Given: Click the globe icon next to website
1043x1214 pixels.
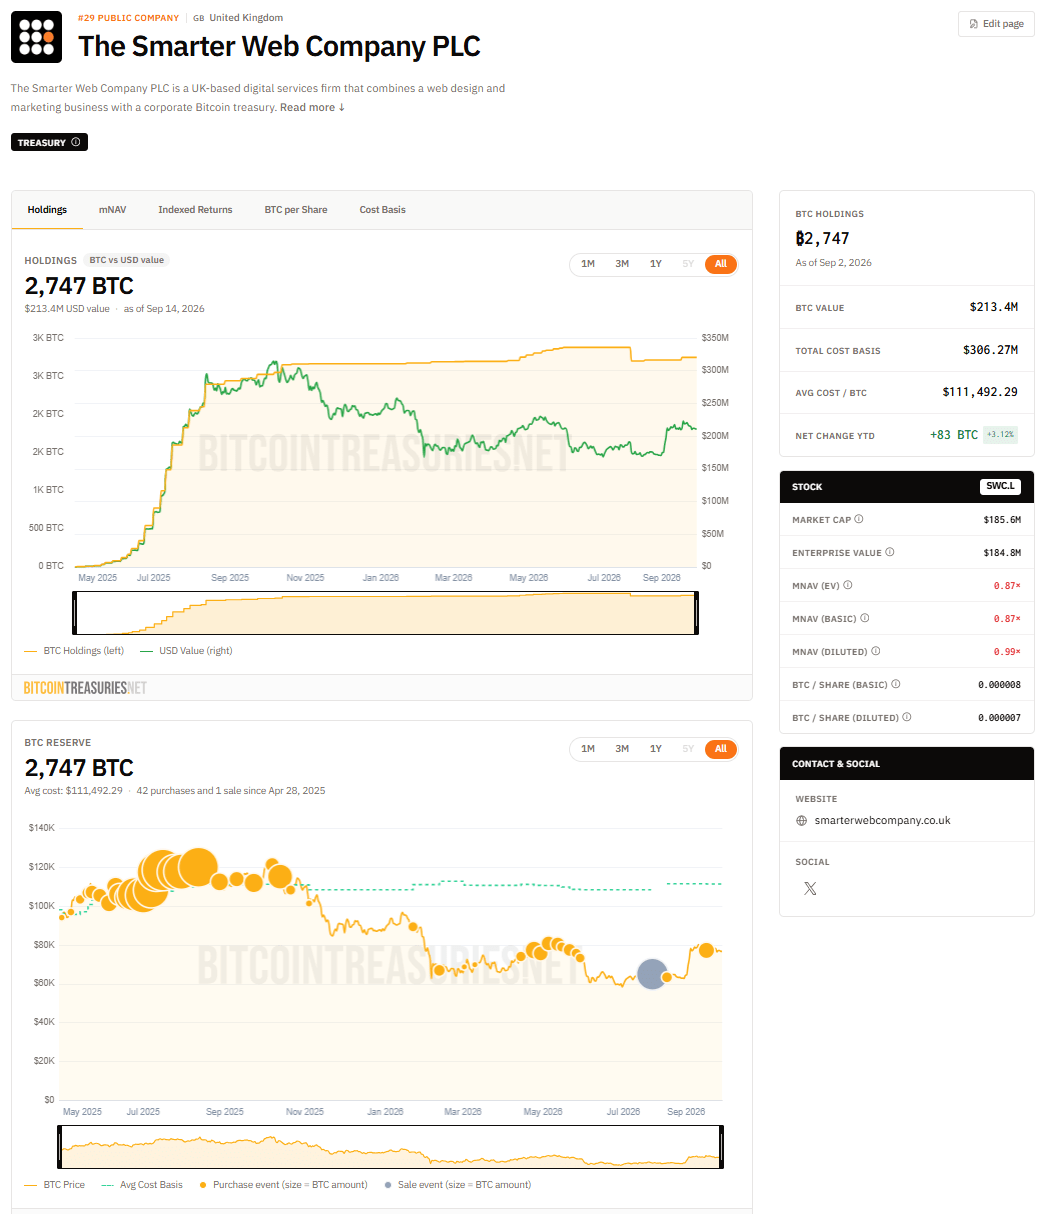Looking at the screenshot, I should tap(801, 821).
